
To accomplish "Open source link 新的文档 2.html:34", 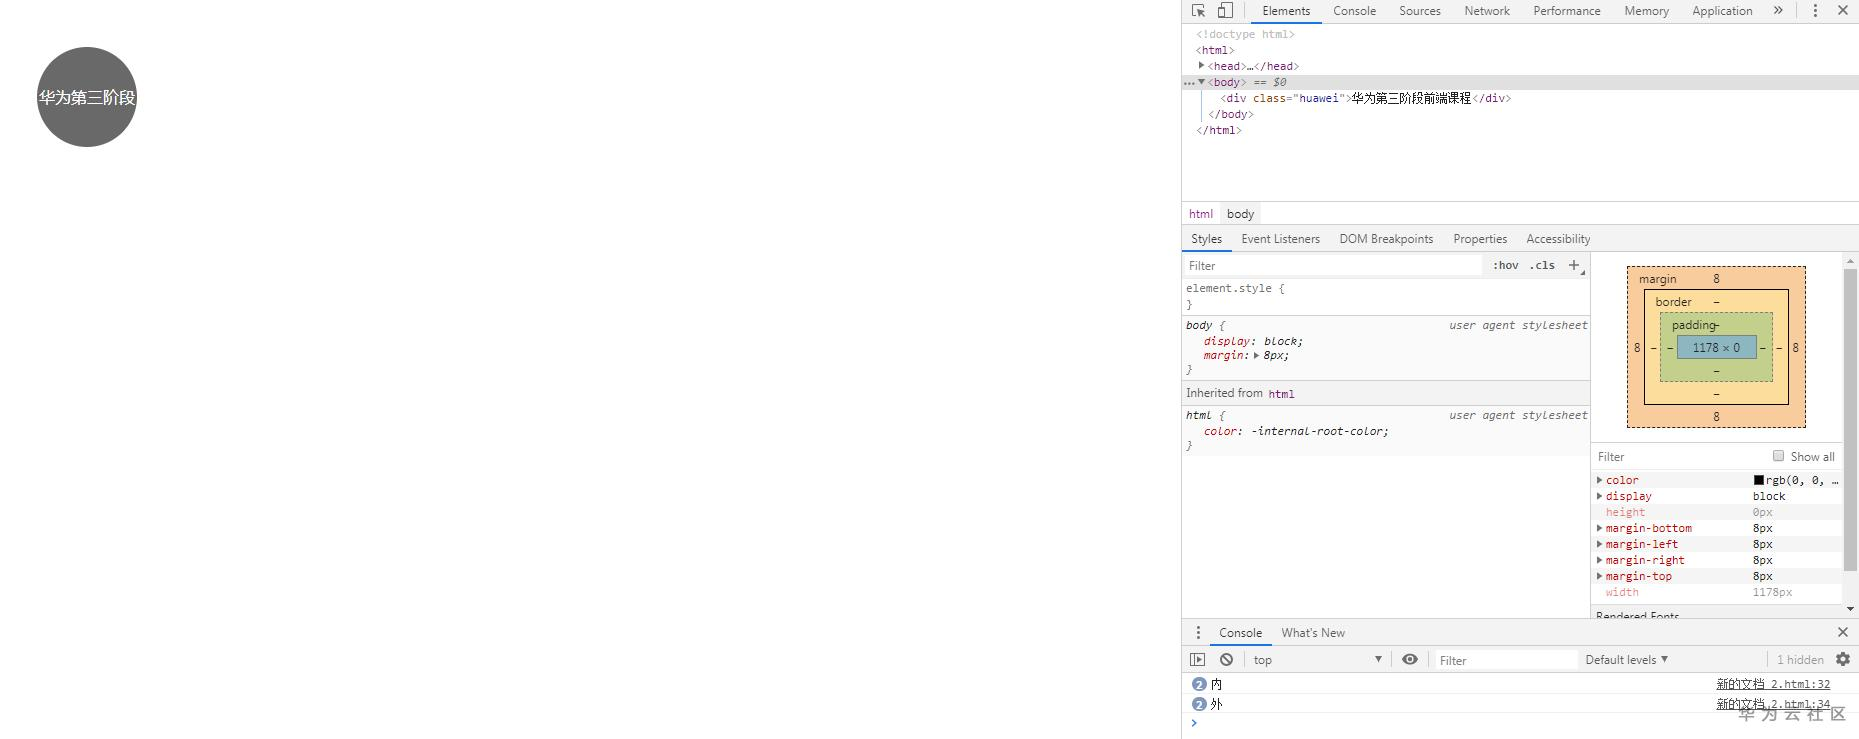I will (1773, 704).
